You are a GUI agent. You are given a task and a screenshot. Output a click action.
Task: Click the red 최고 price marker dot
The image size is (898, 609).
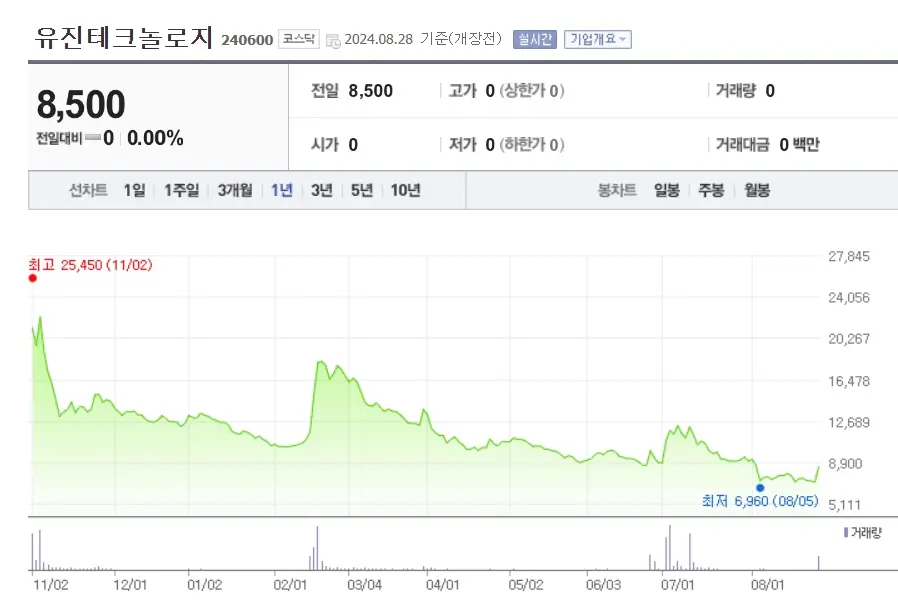click(x=32, y=279)
